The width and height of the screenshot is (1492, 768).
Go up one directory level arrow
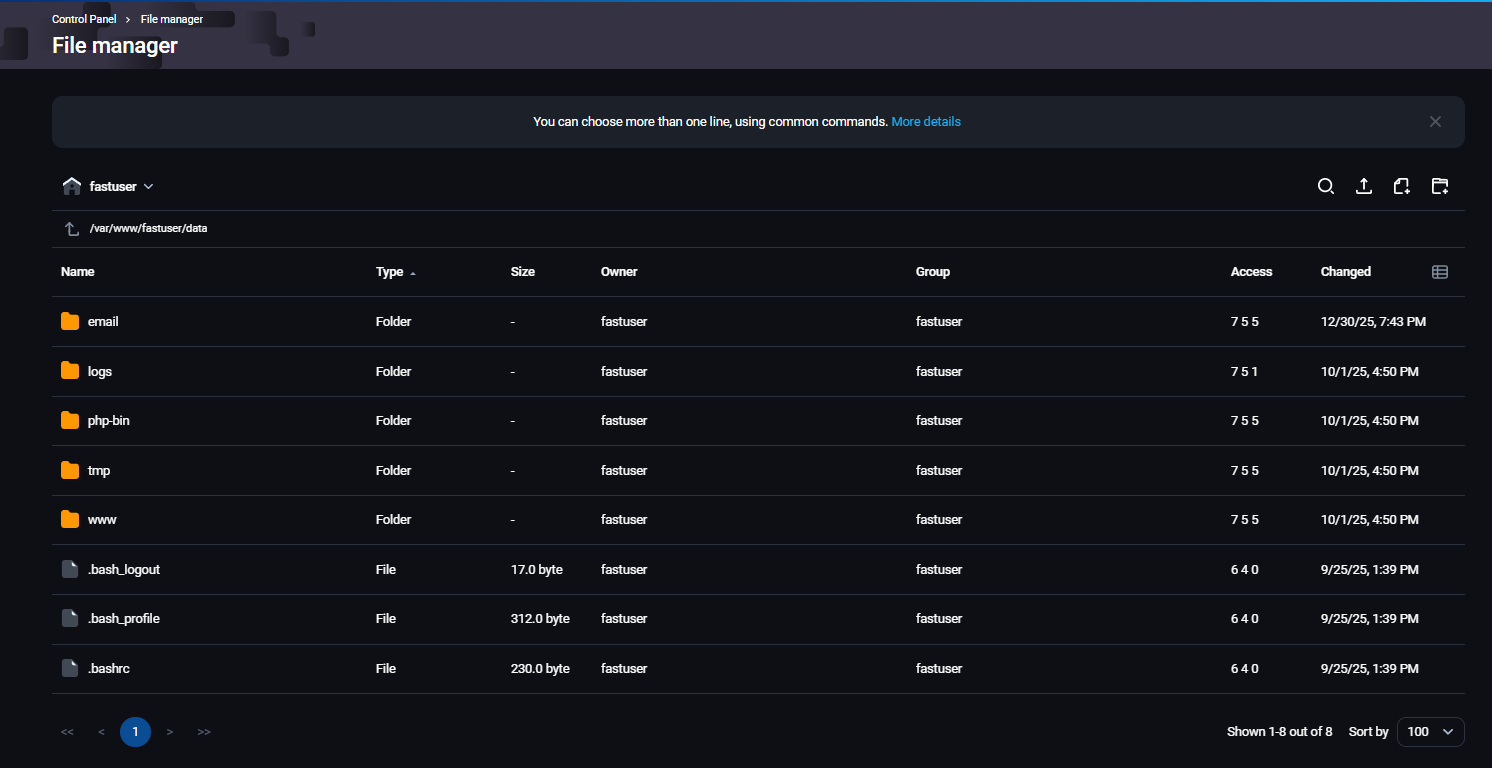72,229
